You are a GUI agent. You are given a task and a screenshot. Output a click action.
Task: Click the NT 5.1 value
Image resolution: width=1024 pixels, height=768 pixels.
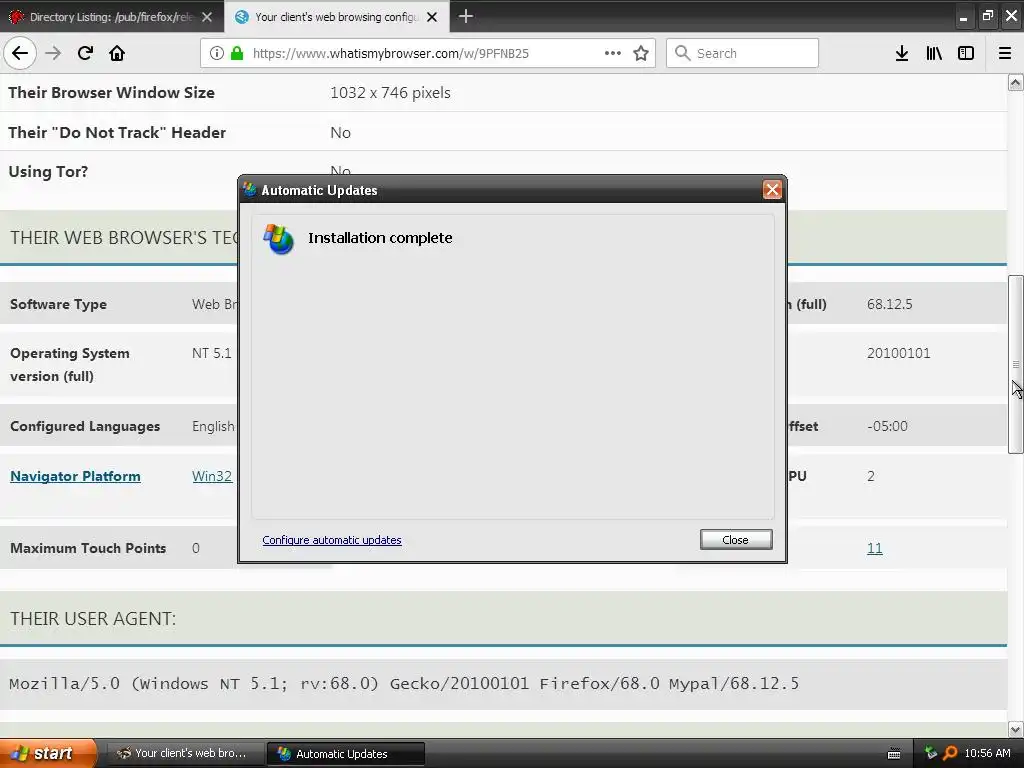(x=212, y=353)
